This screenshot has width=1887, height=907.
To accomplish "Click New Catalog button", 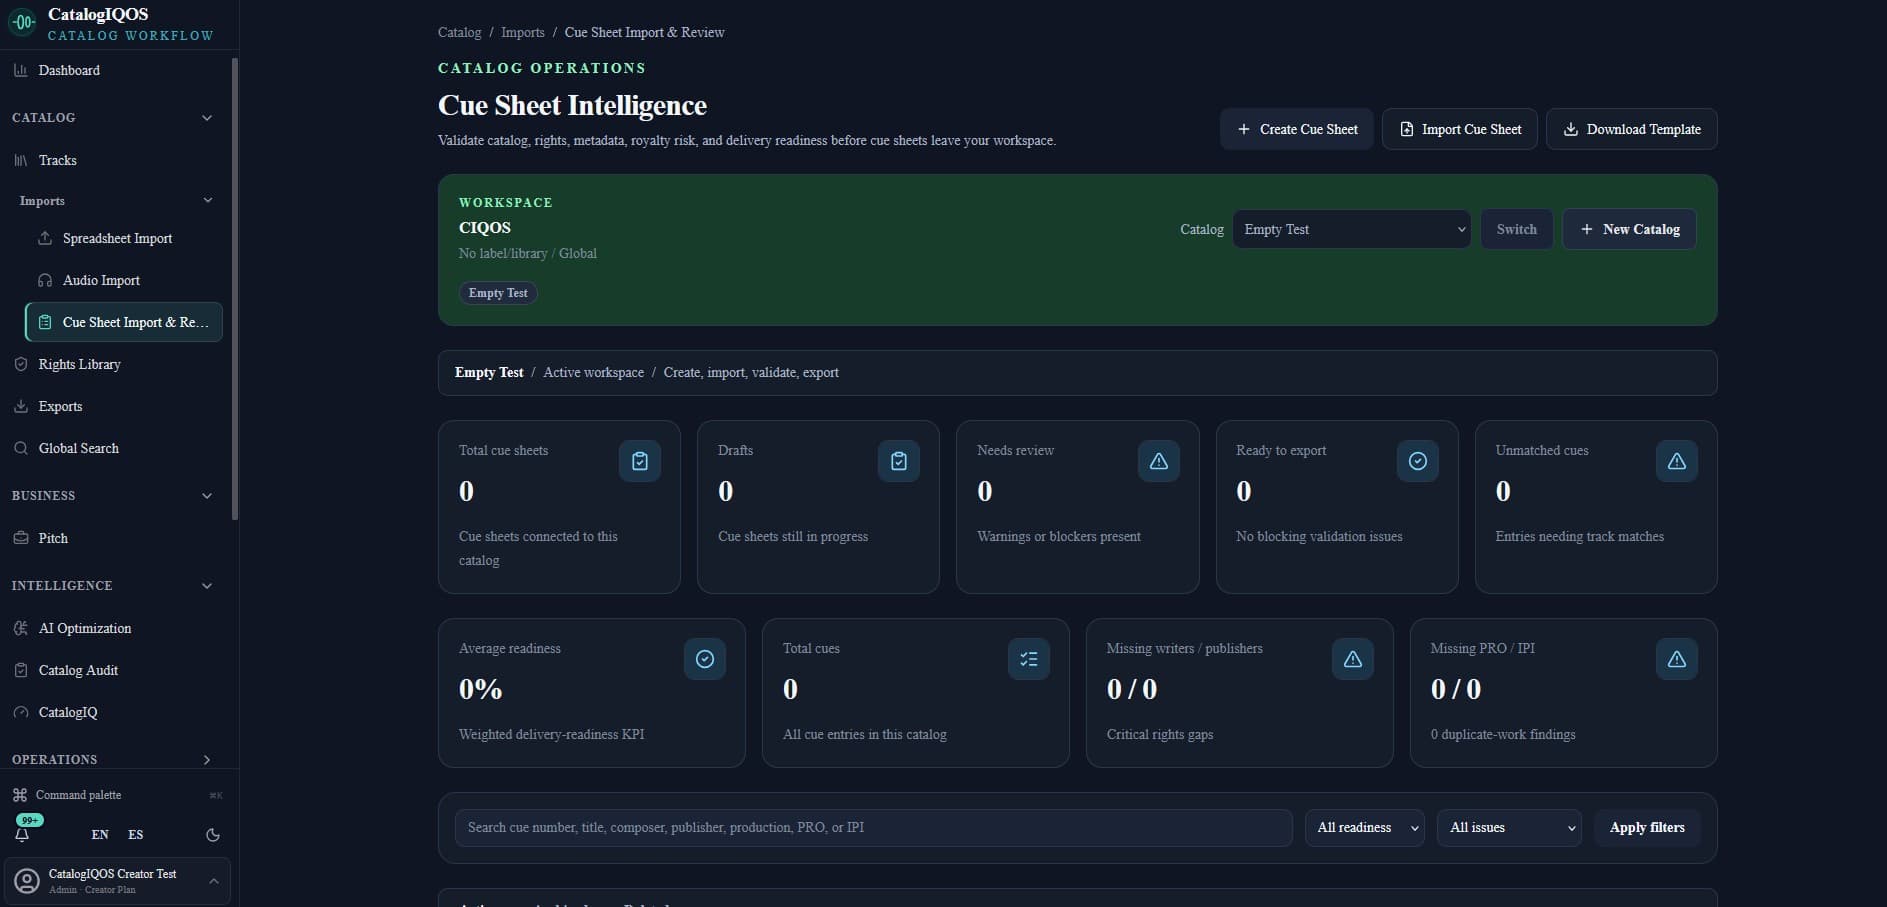I will 1629,229.
